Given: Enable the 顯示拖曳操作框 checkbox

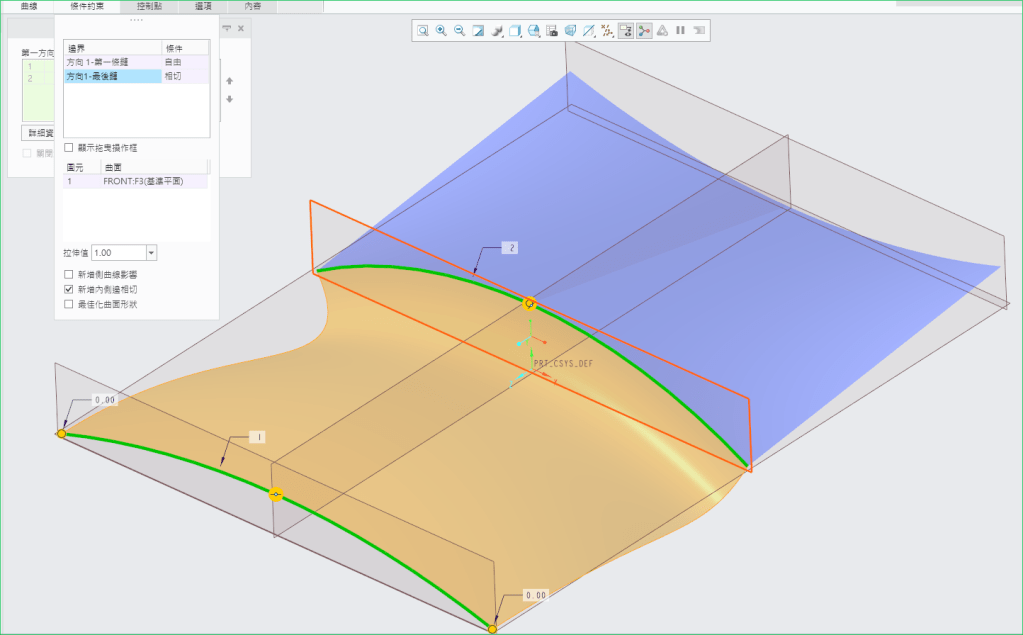Looking at the screenshot, I should (69, 148).
